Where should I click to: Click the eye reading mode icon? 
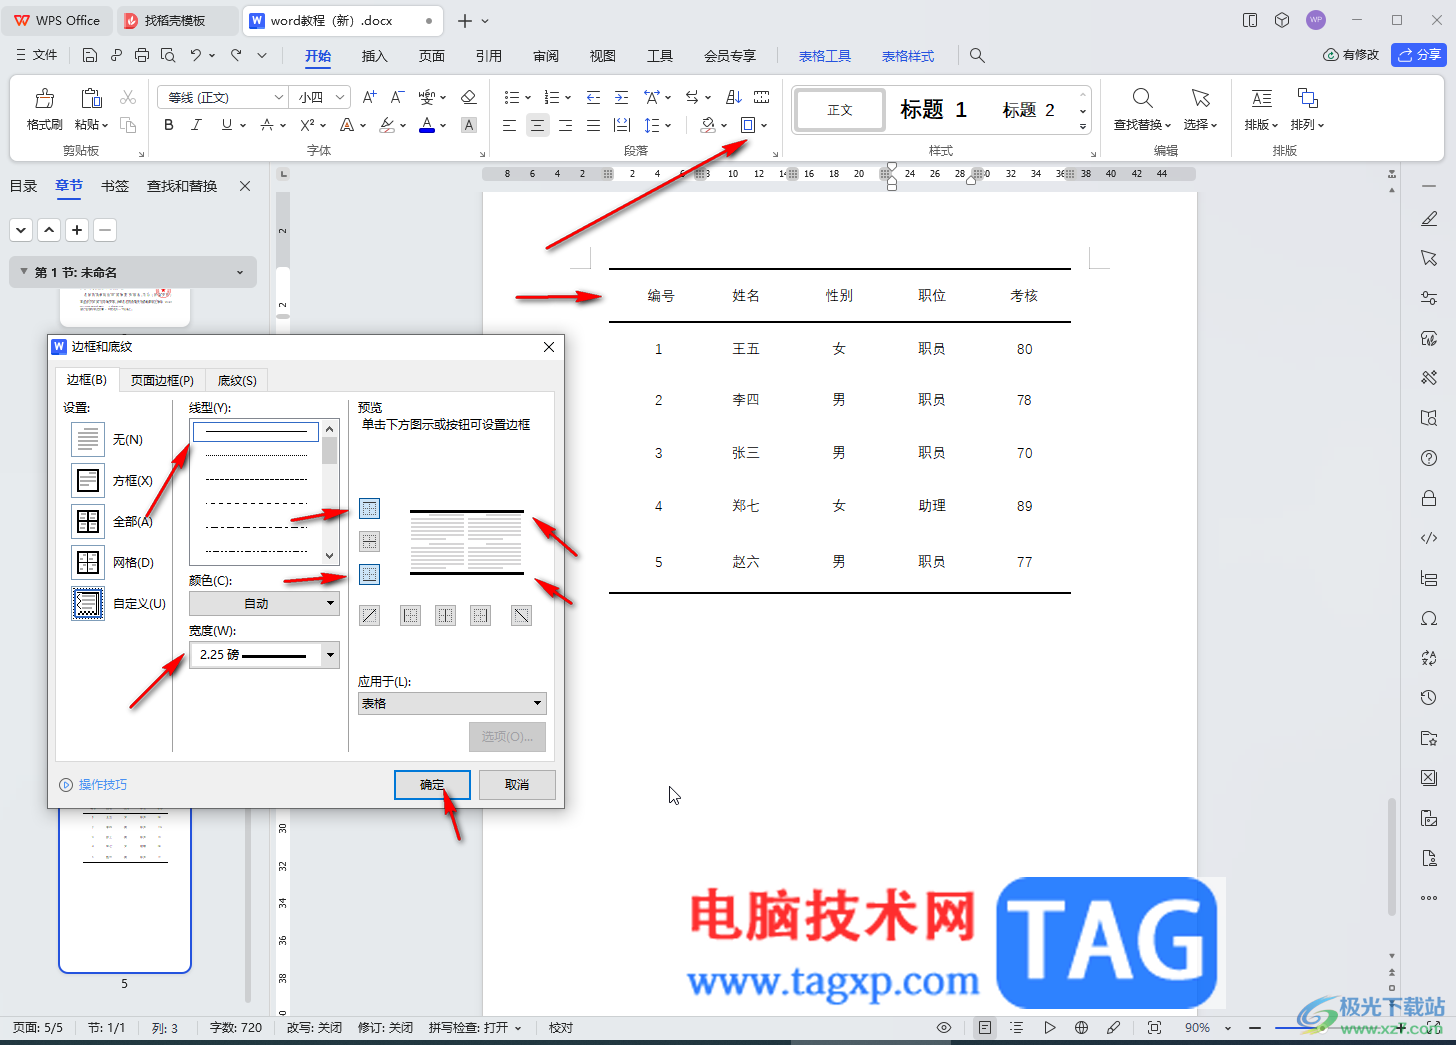click(944, 1028)
